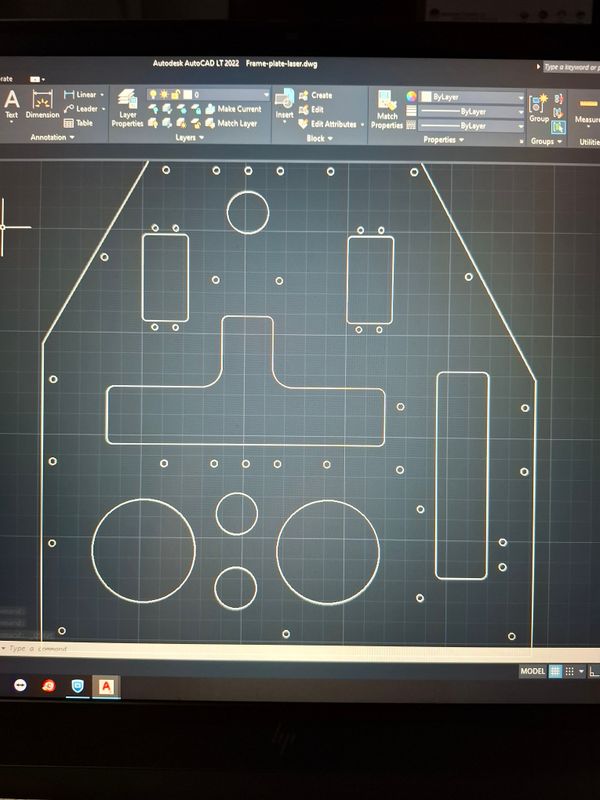Viewport: 600px width, 800px height.
Task: Click the MODEL space button
Action: point(533,671)
